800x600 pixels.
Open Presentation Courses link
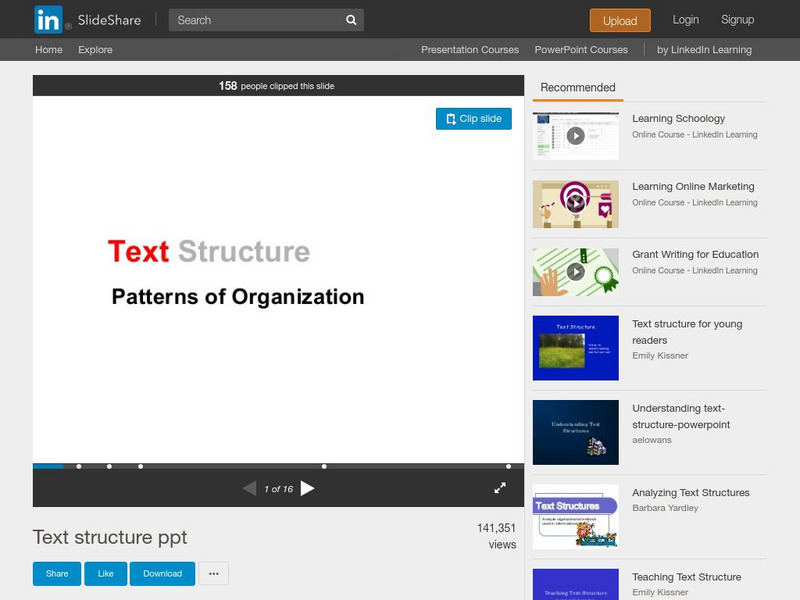tap(470, 50)
